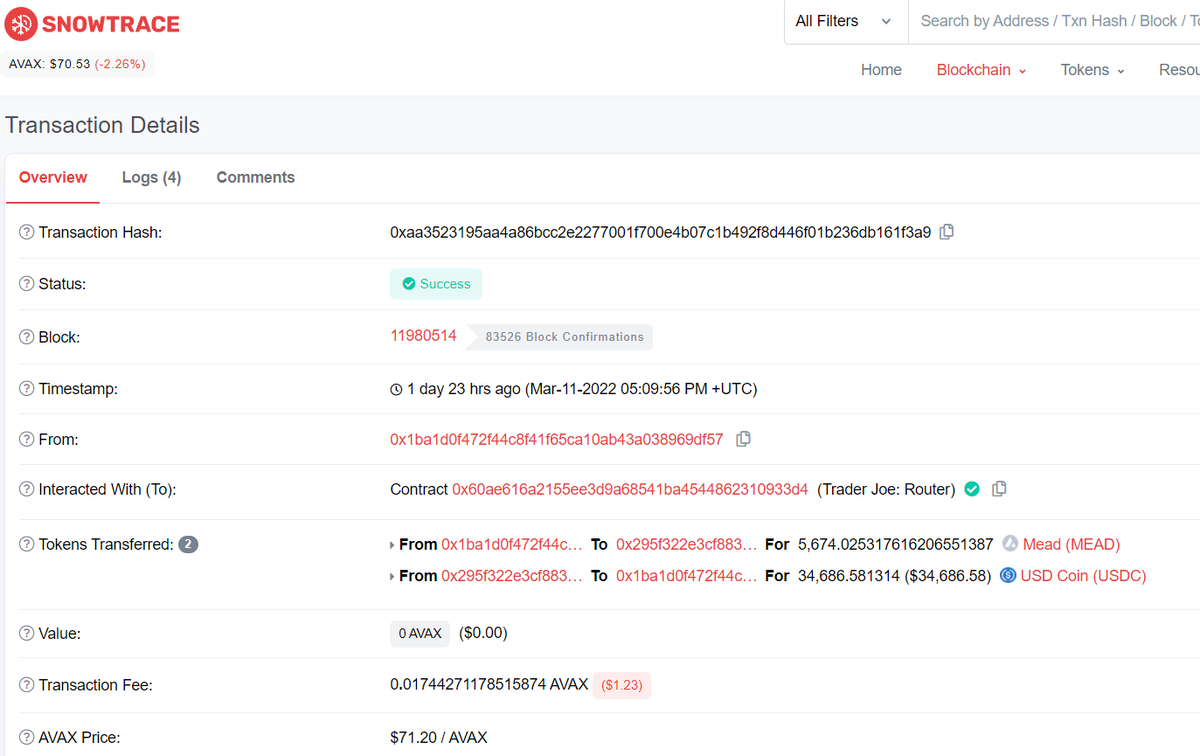Open contract address 0x60ae616a2155ee3d9a68541ba4544862310933d4
This screenshot has height=756, width=1200.
630,489
